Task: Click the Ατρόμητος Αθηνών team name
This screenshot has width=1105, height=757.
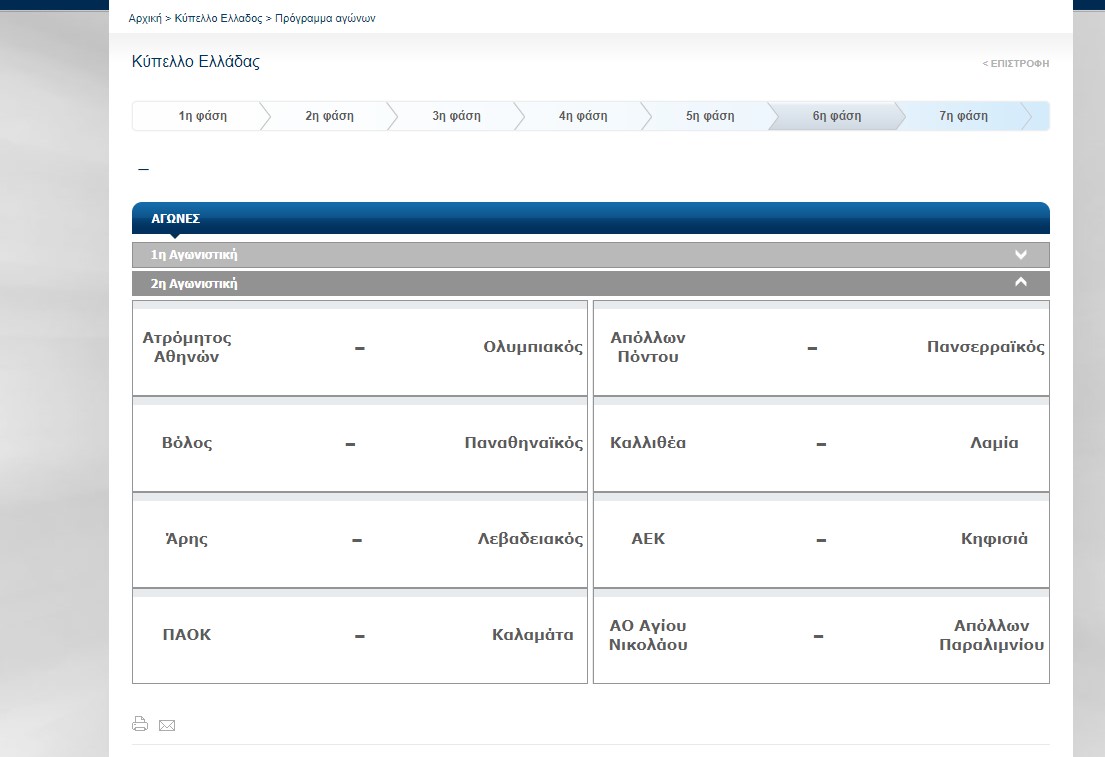Action: (x=187, y=347)
